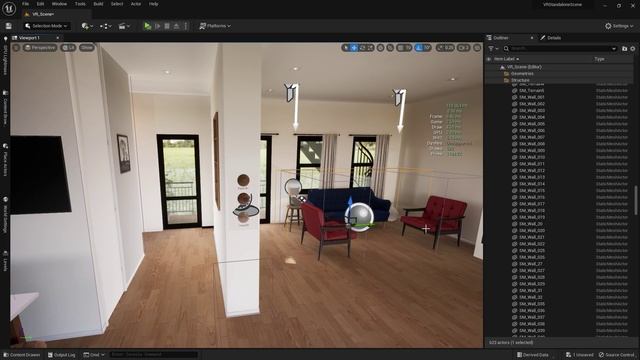Viewport: 640px width, 360px height.
Task: Click the console command input field
Action: click(x=153, y=355)
